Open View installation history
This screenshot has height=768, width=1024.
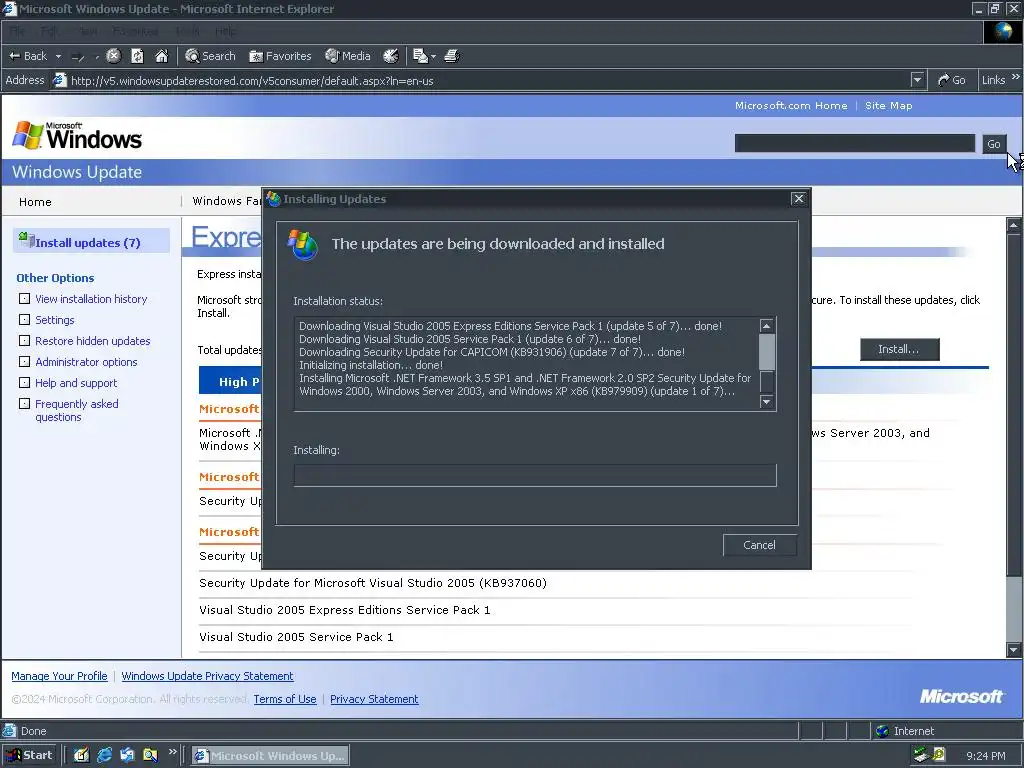[91, 299]
